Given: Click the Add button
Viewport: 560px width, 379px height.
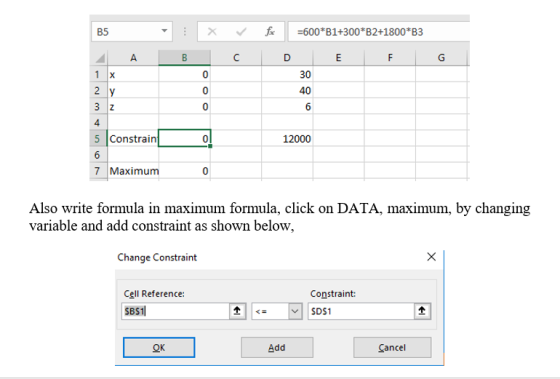Looking at the screenshot, I should [x=277, y=348].
